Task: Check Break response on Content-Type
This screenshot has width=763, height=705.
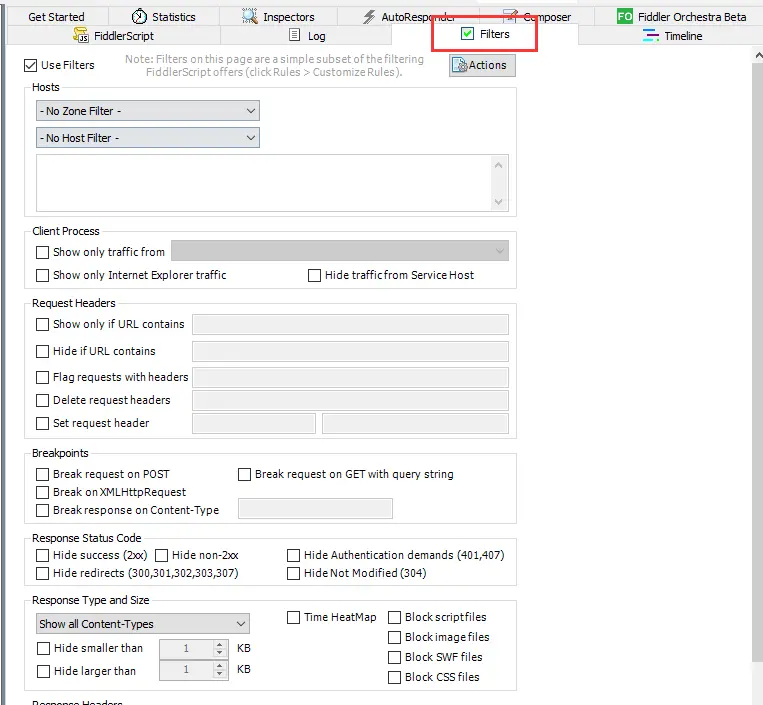Action: (x=42, y=510)
